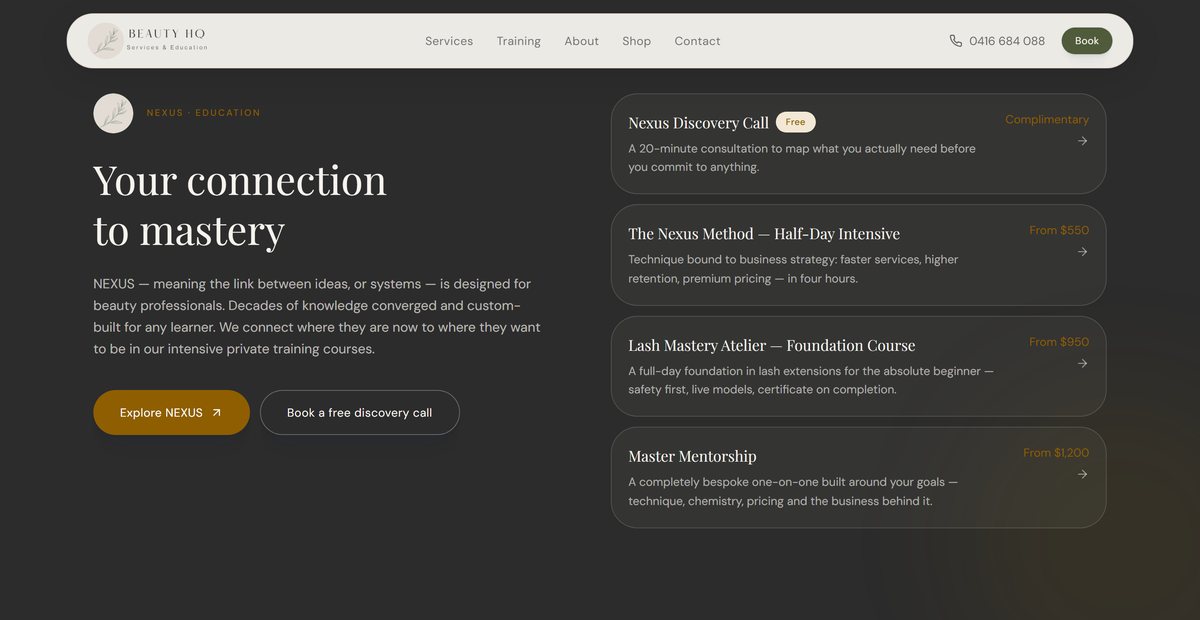
Task: Open Lash Mastery Atelier — Foundation Course title
Action: tap(772, 346)
